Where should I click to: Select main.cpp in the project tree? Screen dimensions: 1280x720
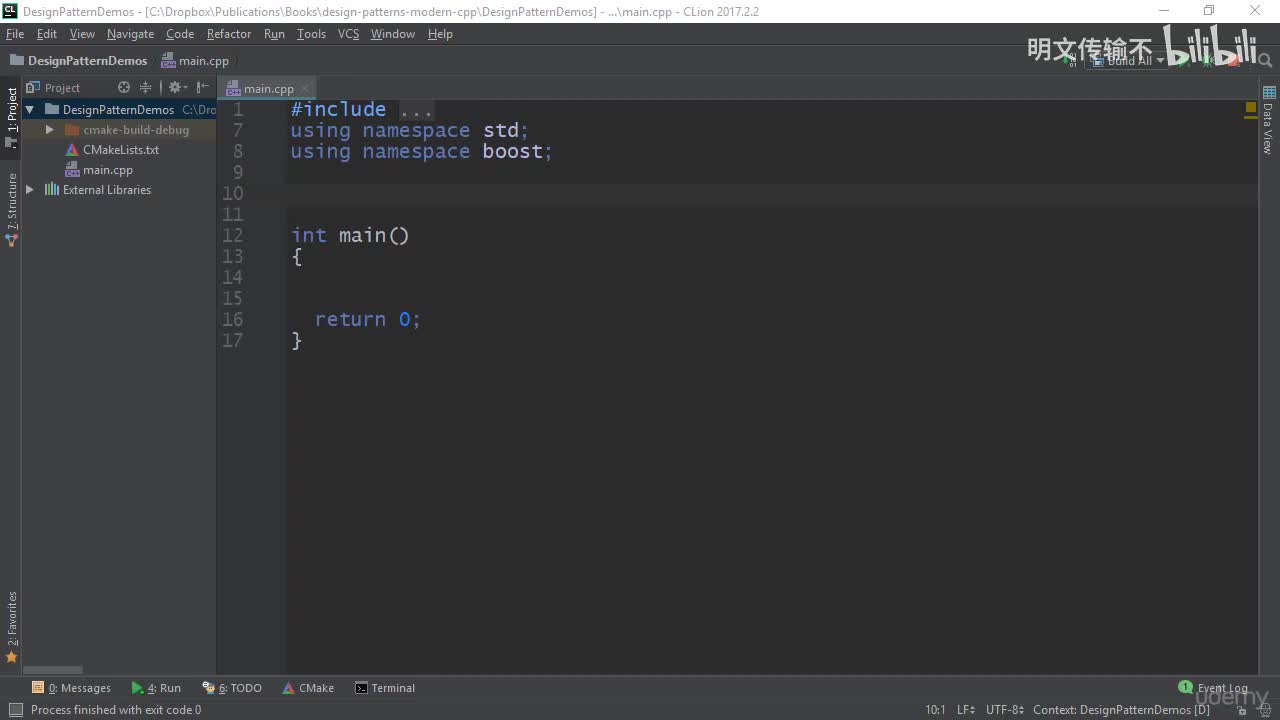[99, 170]
